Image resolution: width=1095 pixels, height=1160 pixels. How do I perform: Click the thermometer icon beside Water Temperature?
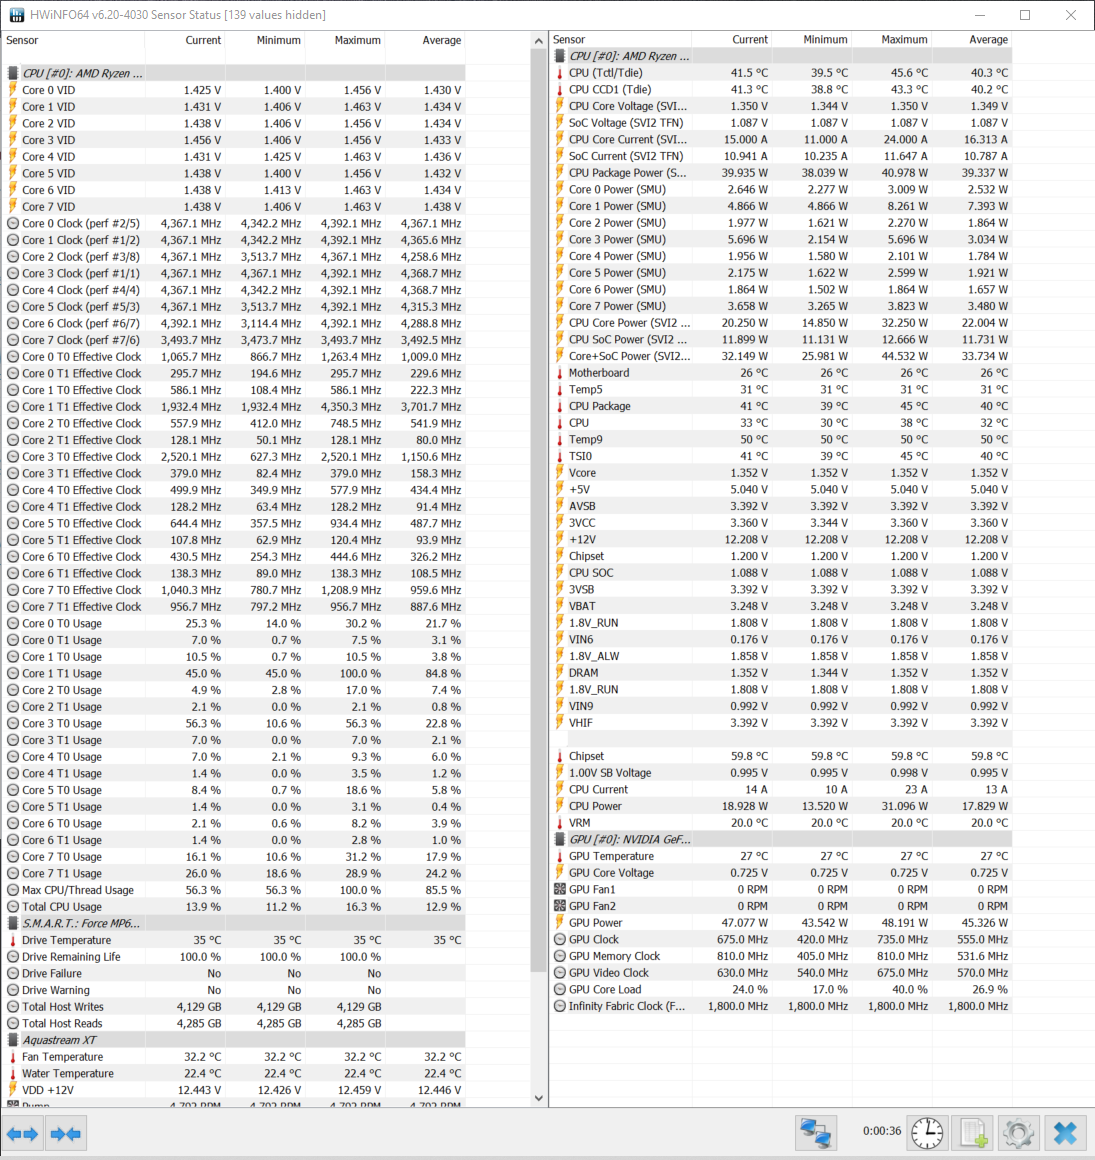coord(13,1073)
